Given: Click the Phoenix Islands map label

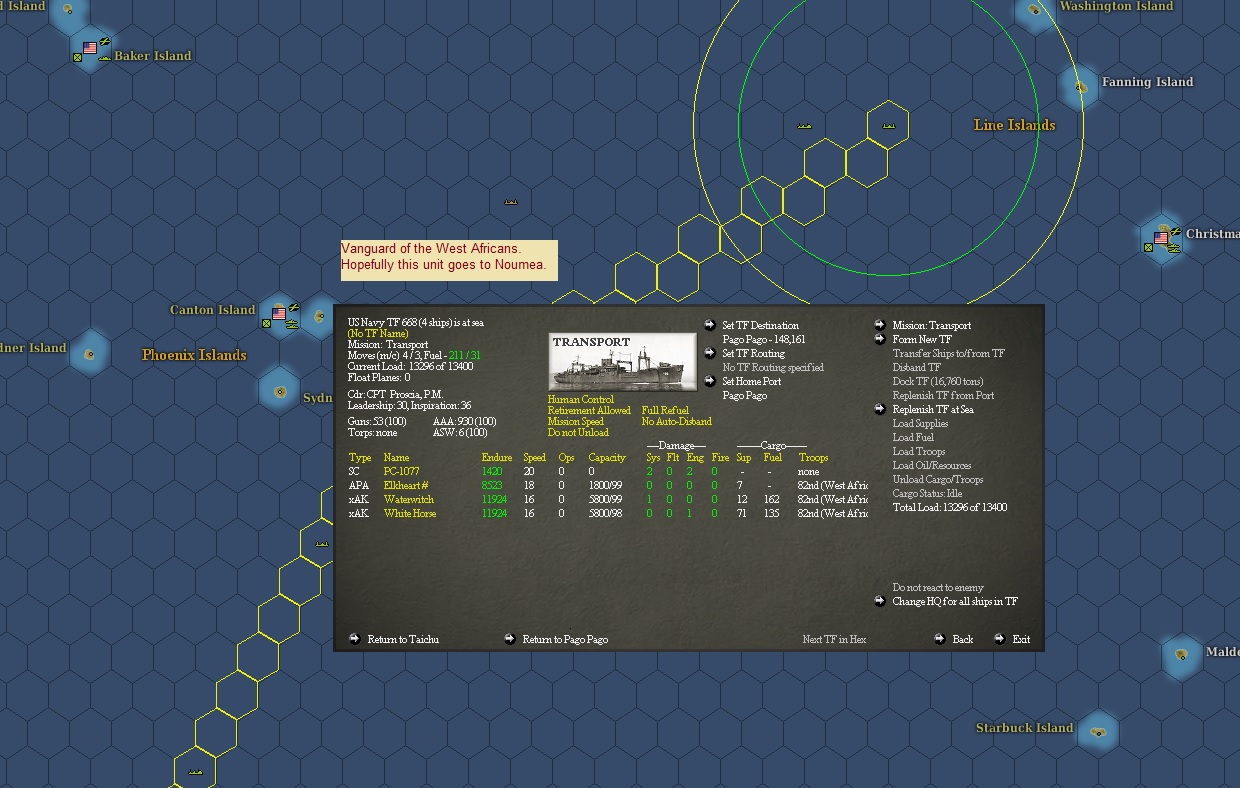Looking at the screenshot, I should coord(194,355).
